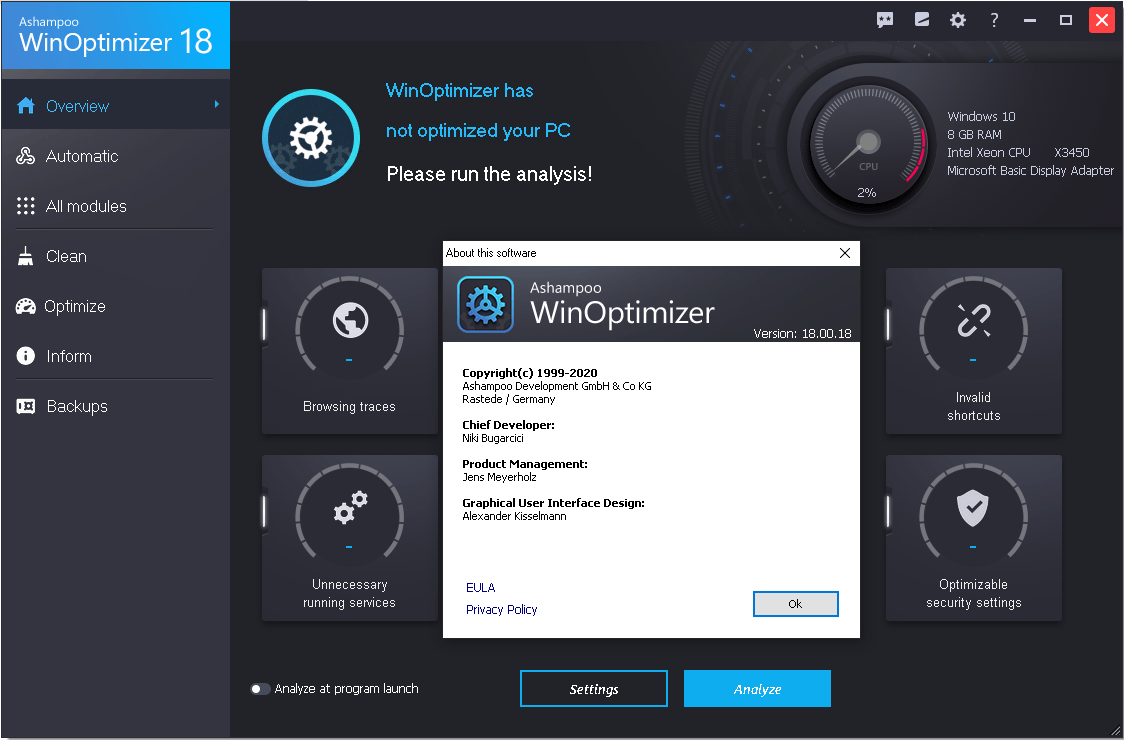Open the Privacy Policy link
The height and width of the screenshot is (740, 1124).
[x=502, y=609]
